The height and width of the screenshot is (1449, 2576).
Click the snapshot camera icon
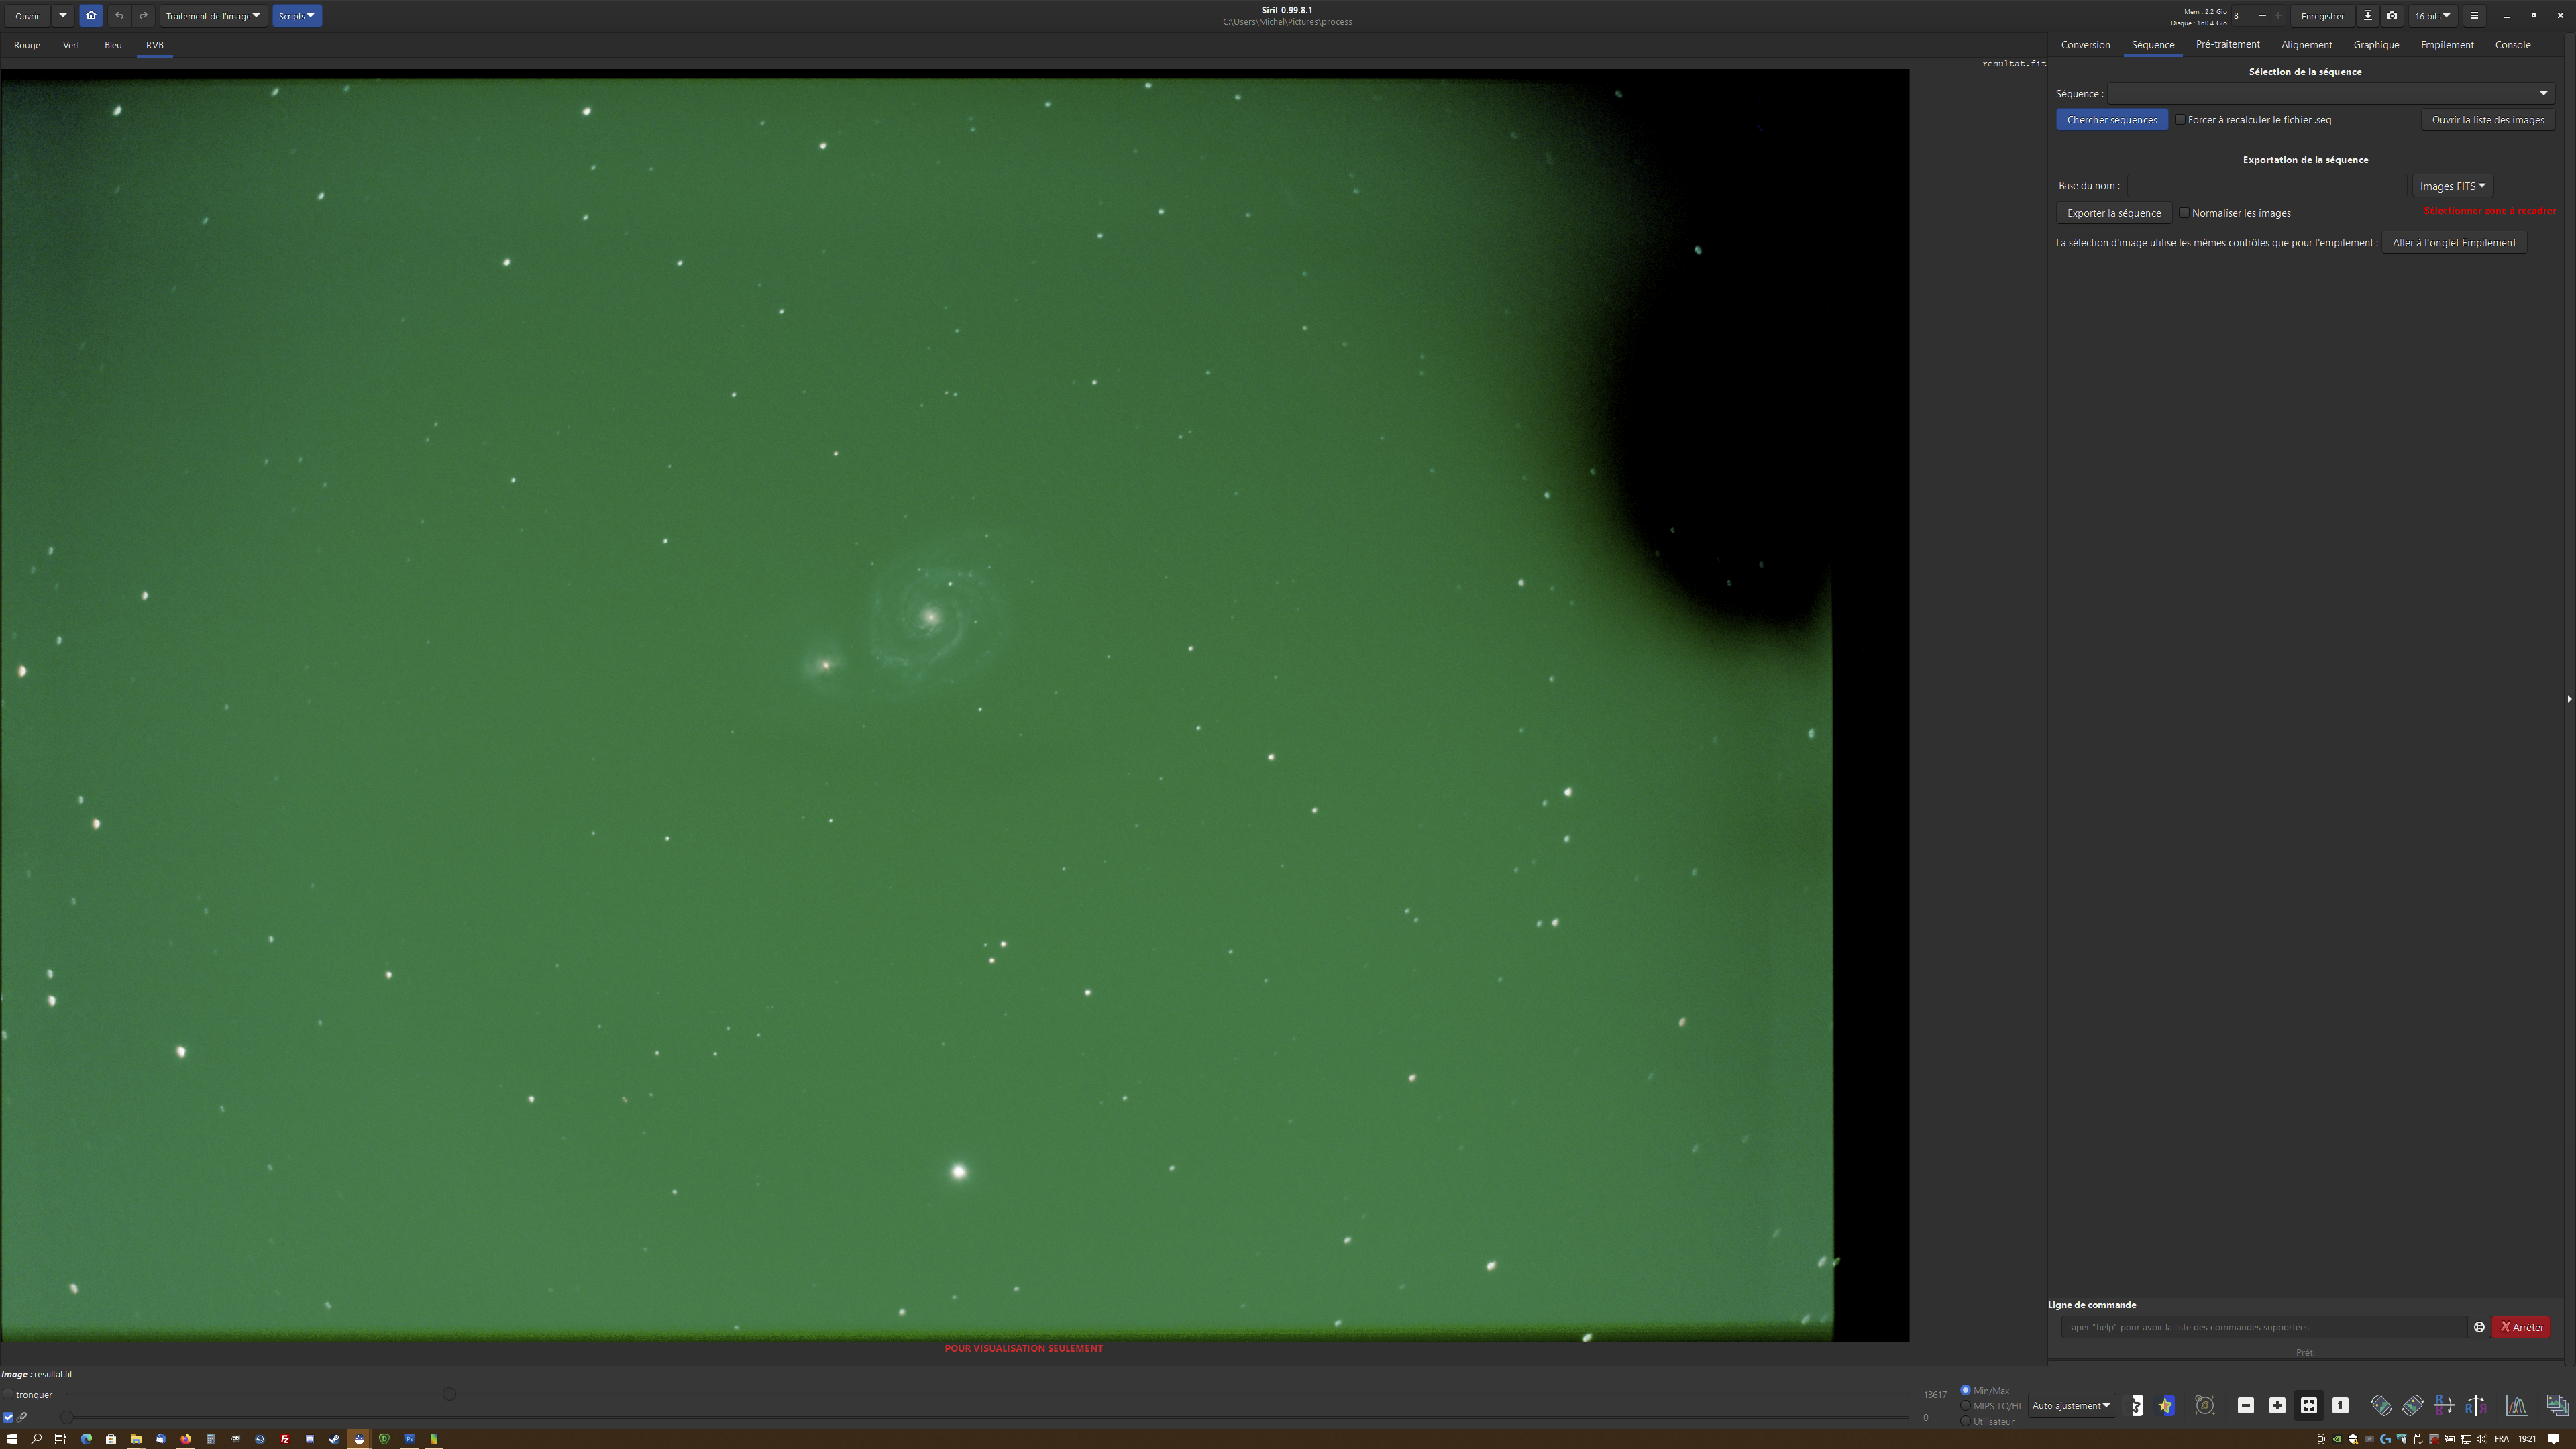2391,16
